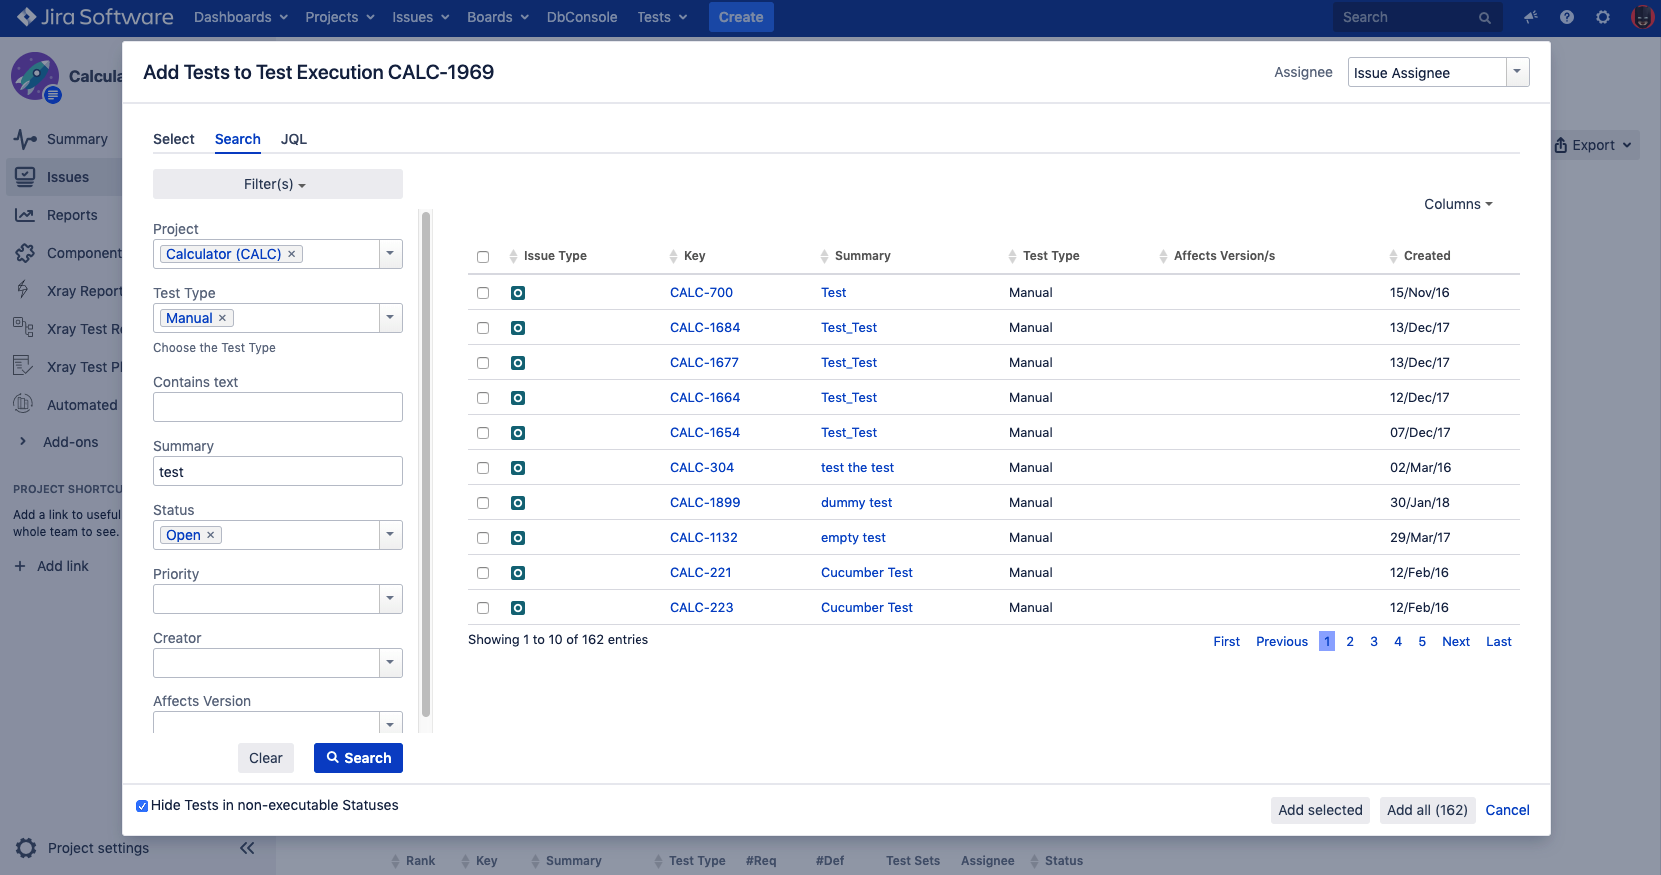The image size is (1661, 875).
Task: Focus the Contains text input field
Action: [x=277, y=407]
